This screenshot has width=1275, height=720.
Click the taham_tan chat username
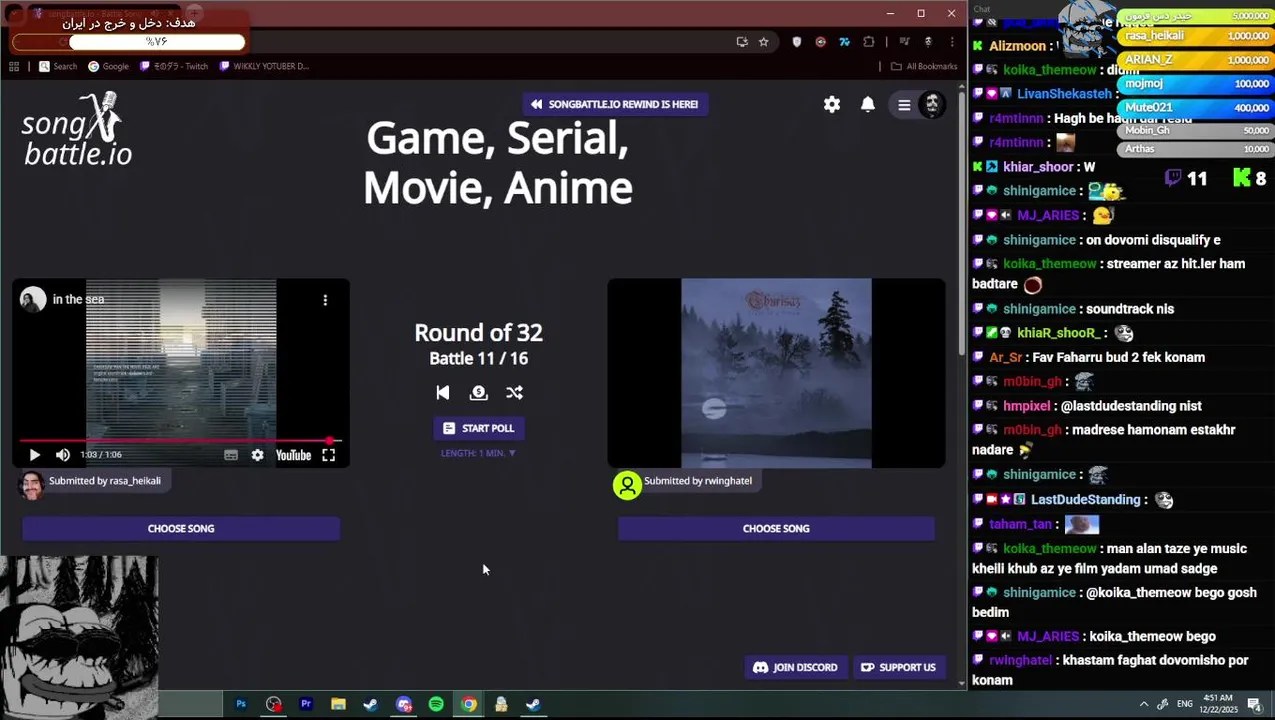click(1021, 524)
